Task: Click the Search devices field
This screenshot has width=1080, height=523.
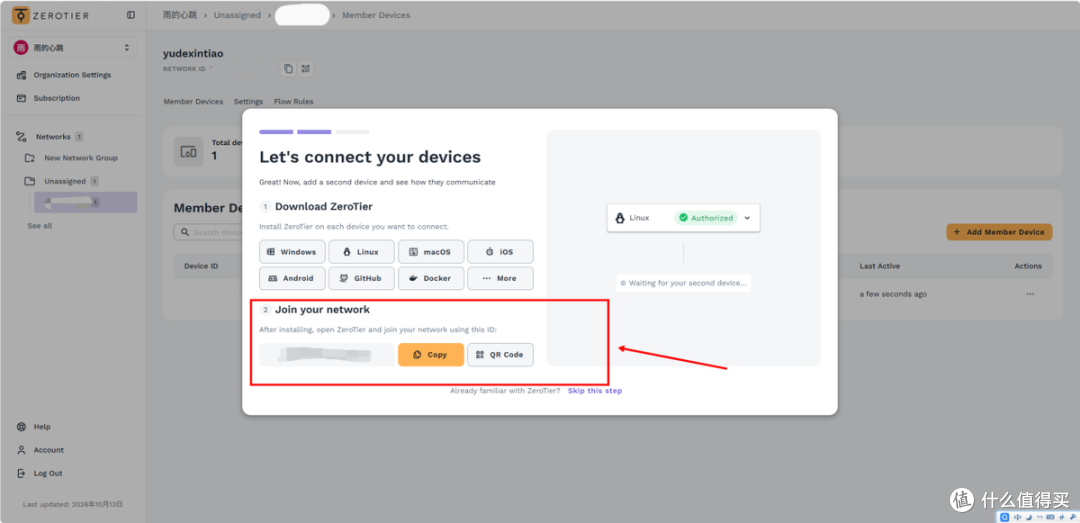Action: point(207,232)
